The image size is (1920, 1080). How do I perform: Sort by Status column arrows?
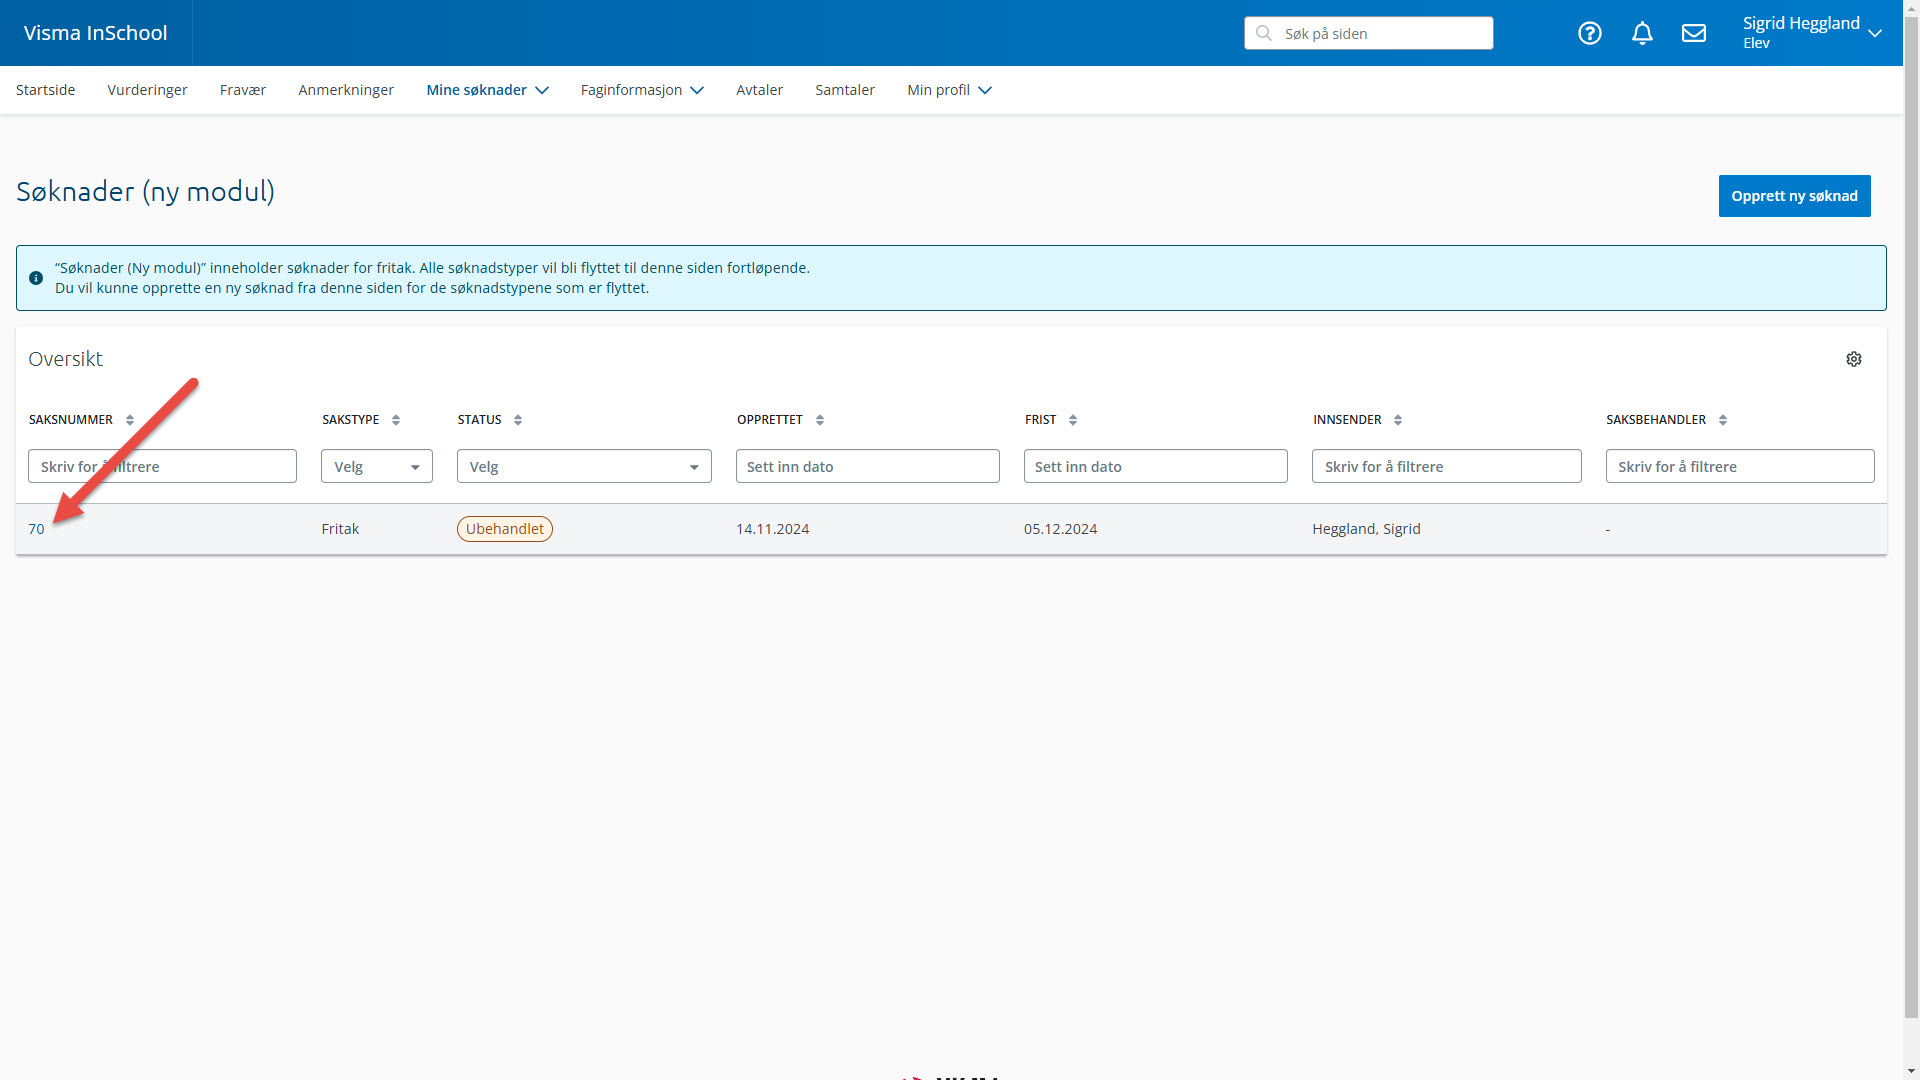tap(518, 420)
